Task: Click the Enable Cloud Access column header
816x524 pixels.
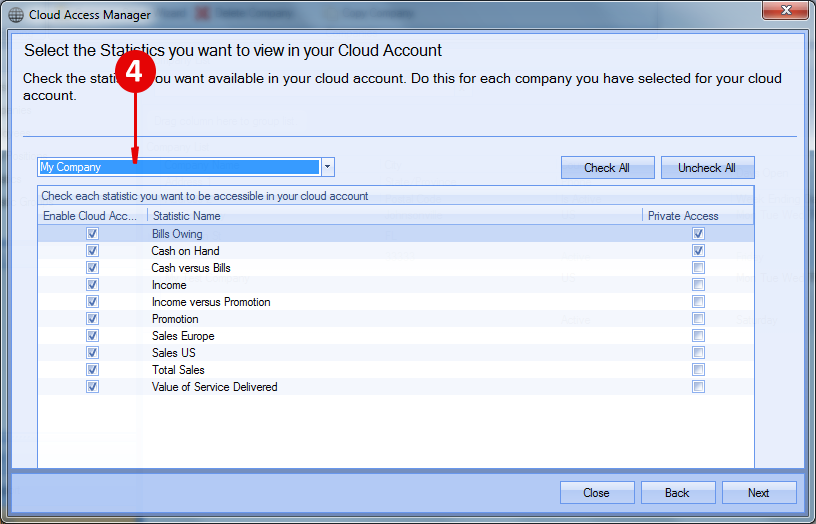Action: point(93,215)
